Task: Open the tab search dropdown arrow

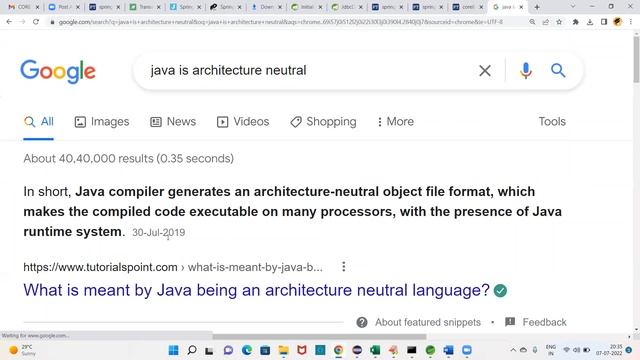Action: [x=573, y=7]
